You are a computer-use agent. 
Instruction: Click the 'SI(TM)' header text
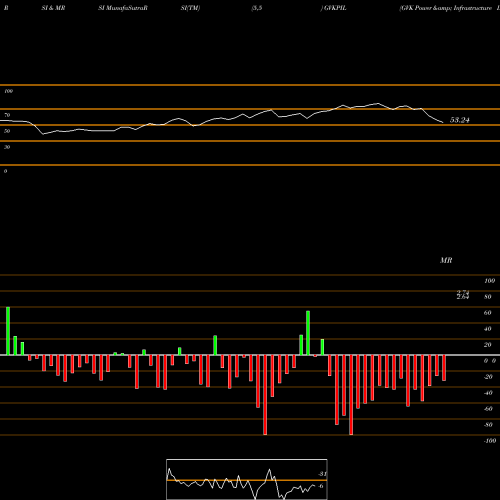coord(190,8)
